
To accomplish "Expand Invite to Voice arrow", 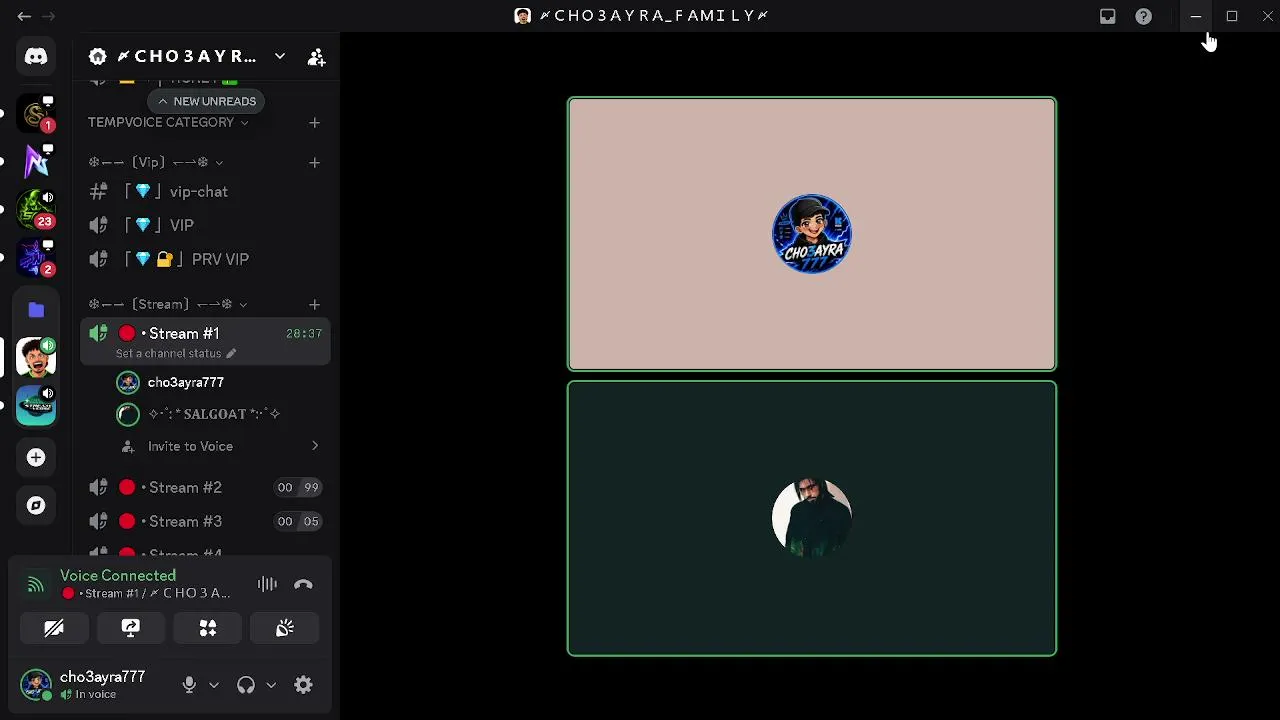I will tap(315, 446).
